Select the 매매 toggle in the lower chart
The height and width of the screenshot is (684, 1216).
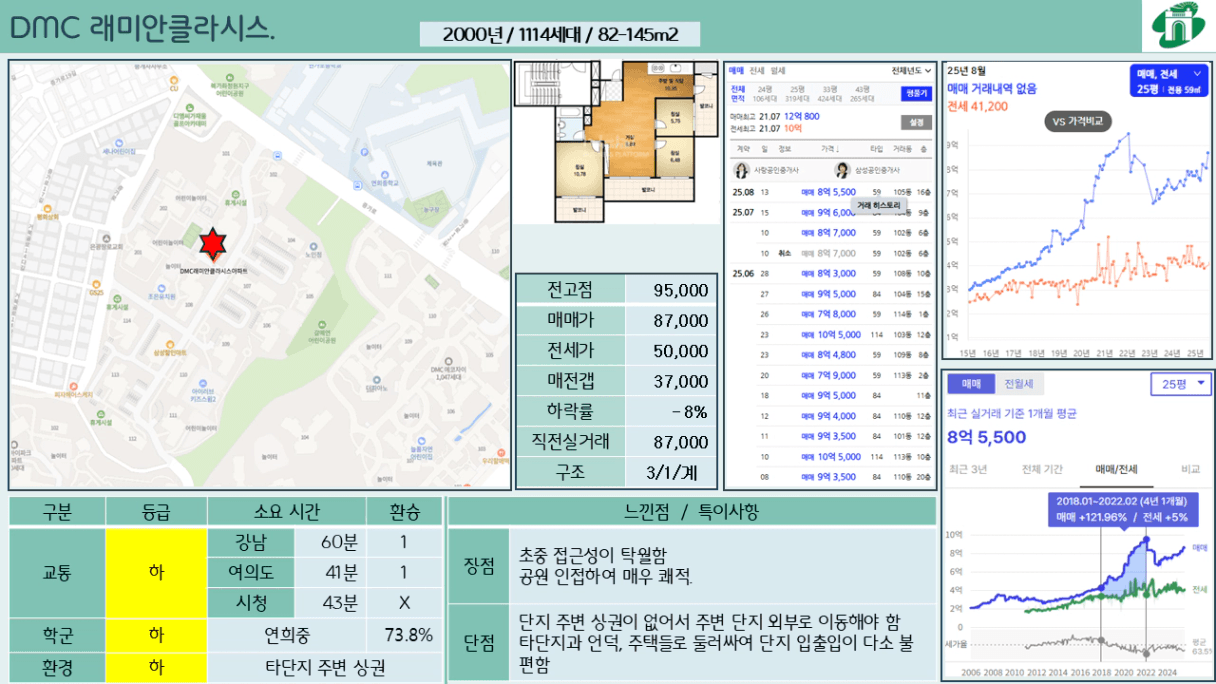click(x=971, y=384)
